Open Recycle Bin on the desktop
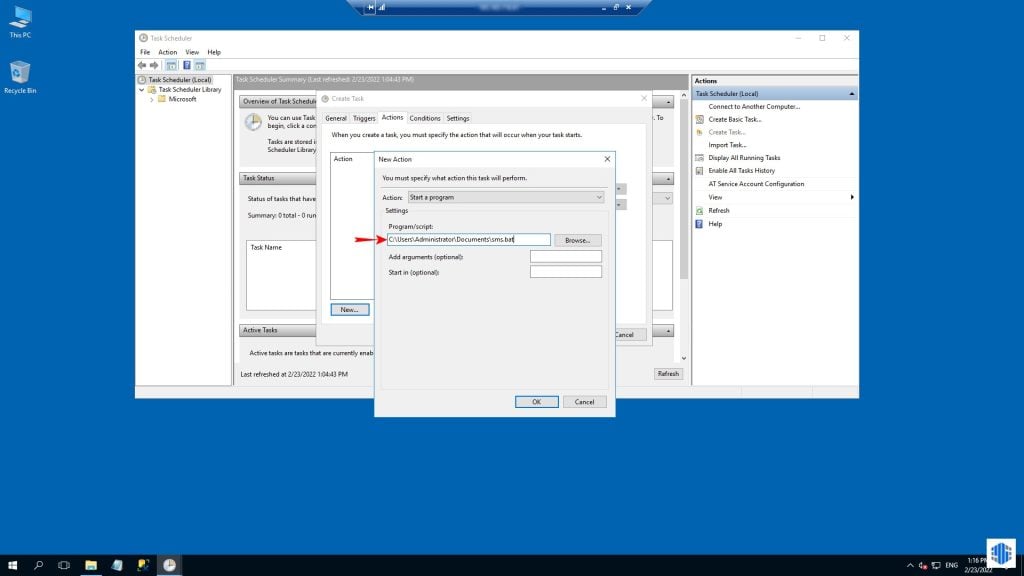 [x=20, y=72]
